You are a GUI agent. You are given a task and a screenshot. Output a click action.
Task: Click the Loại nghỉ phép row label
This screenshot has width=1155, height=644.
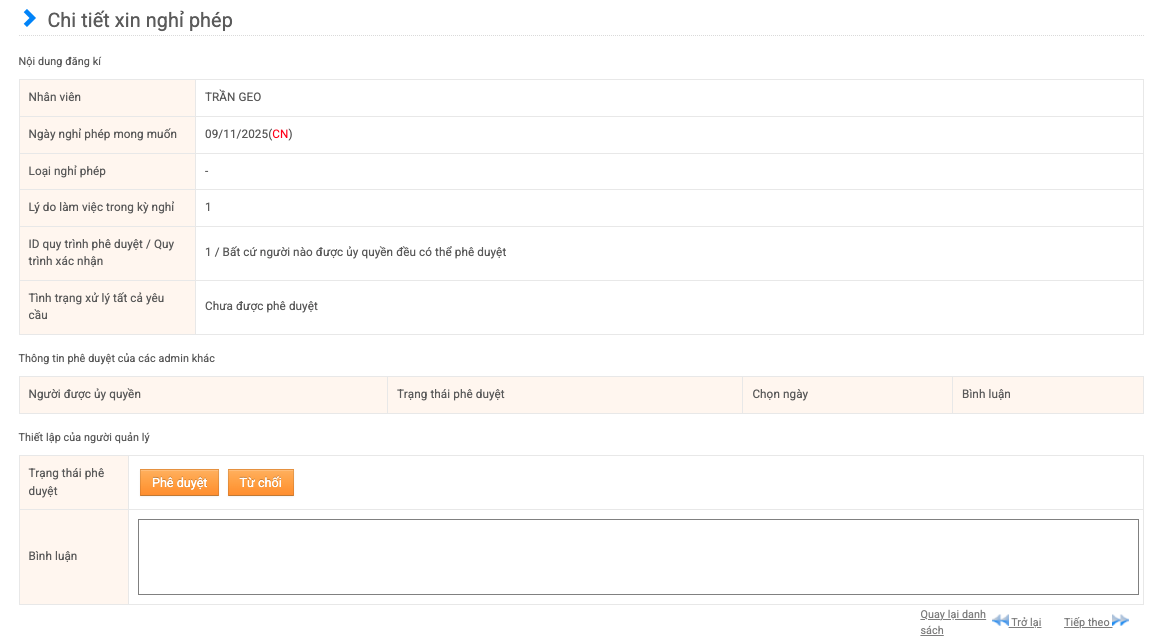pyautogui.click(x=67, y=171)
